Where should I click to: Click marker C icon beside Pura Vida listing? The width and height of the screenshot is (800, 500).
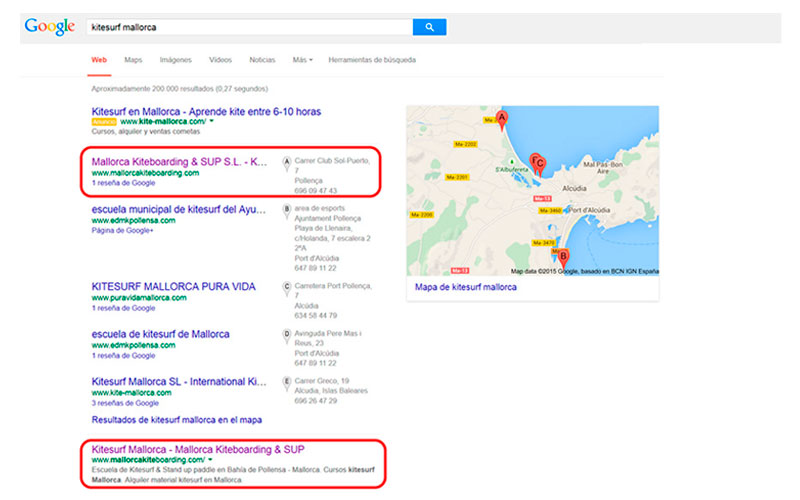[287, 288]
